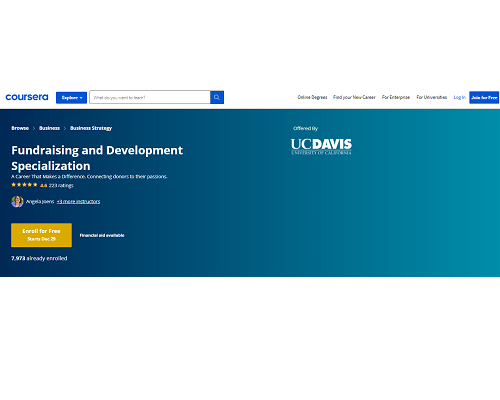This screenshot has width=500, height=400.
Task: Open the Explore dropdown menu
Action: coord(71,98)
